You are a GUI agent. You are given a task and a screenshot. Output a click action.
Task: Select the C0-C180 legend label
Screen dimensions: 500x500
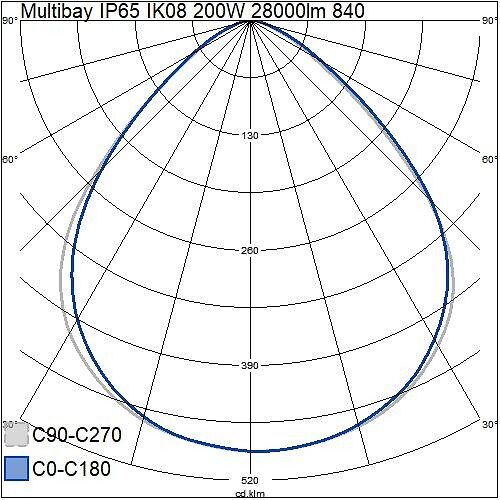[71, 469]
